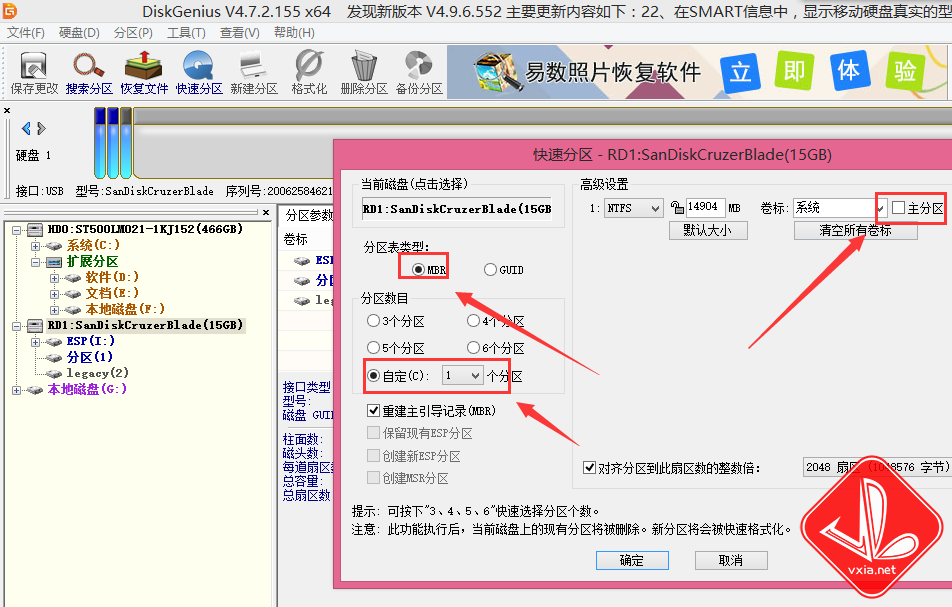Click the current disk RD1 selector field

point(457,209)
